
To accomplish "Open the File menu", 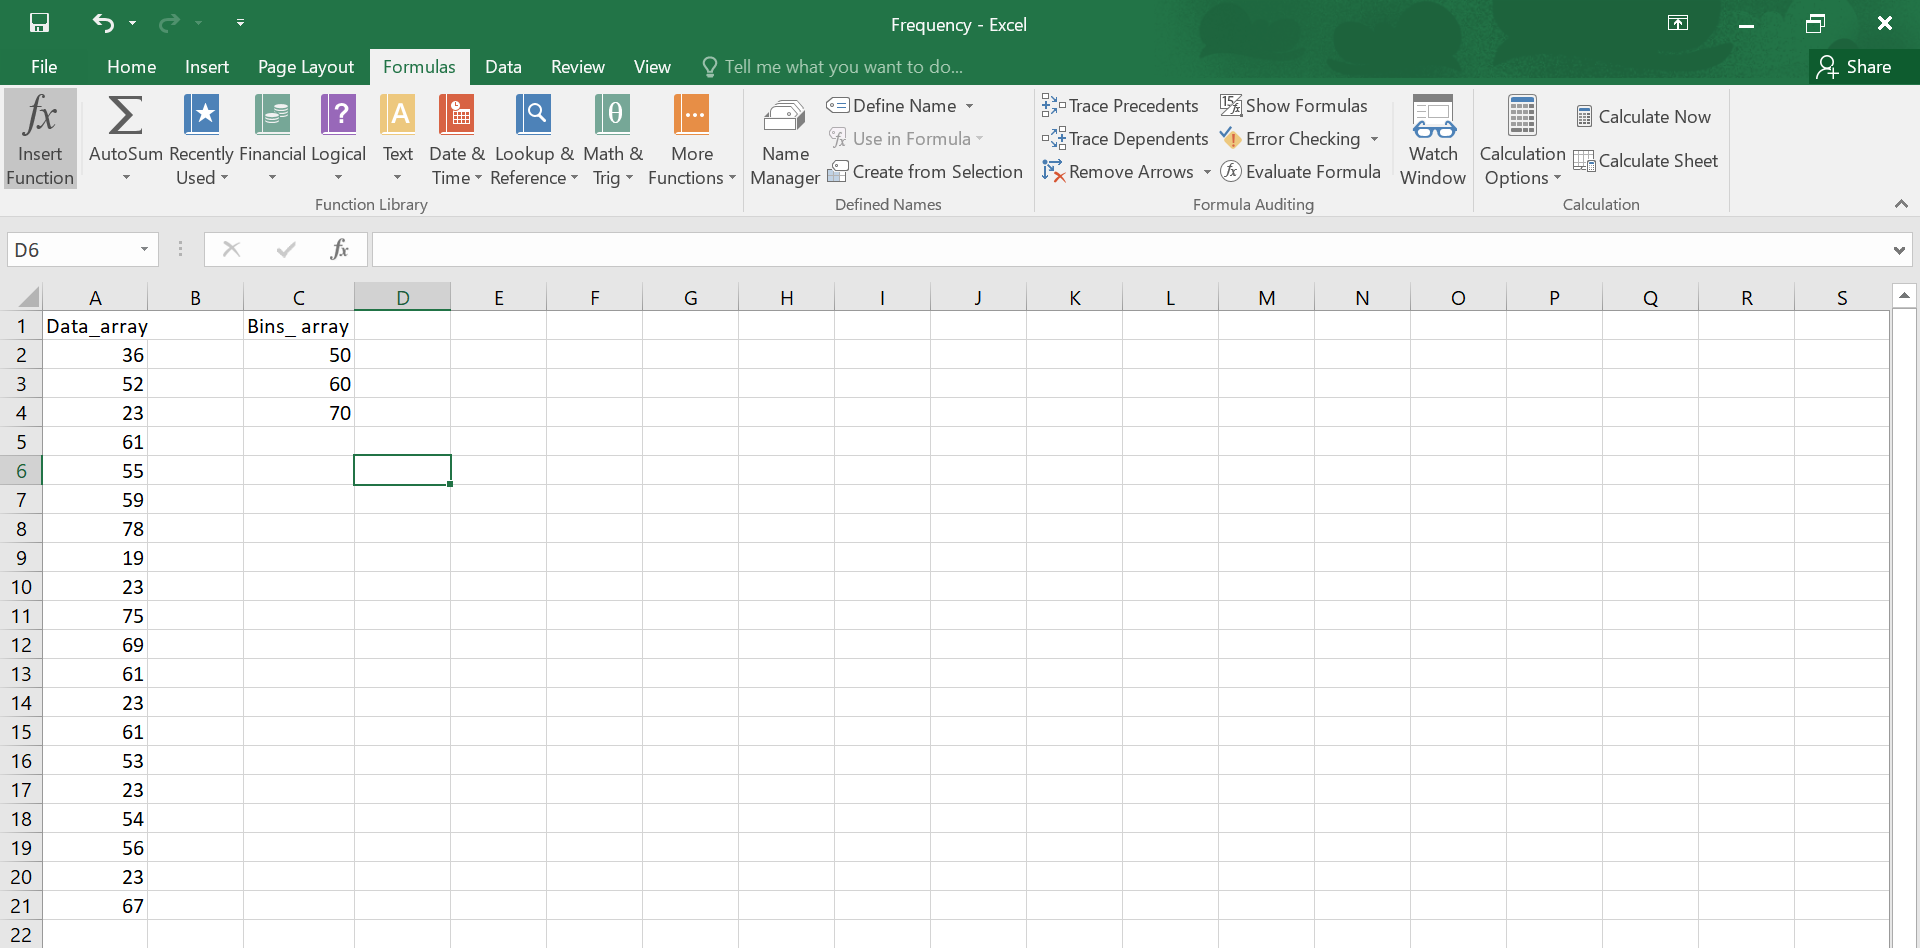I will [x=43, y=66].
